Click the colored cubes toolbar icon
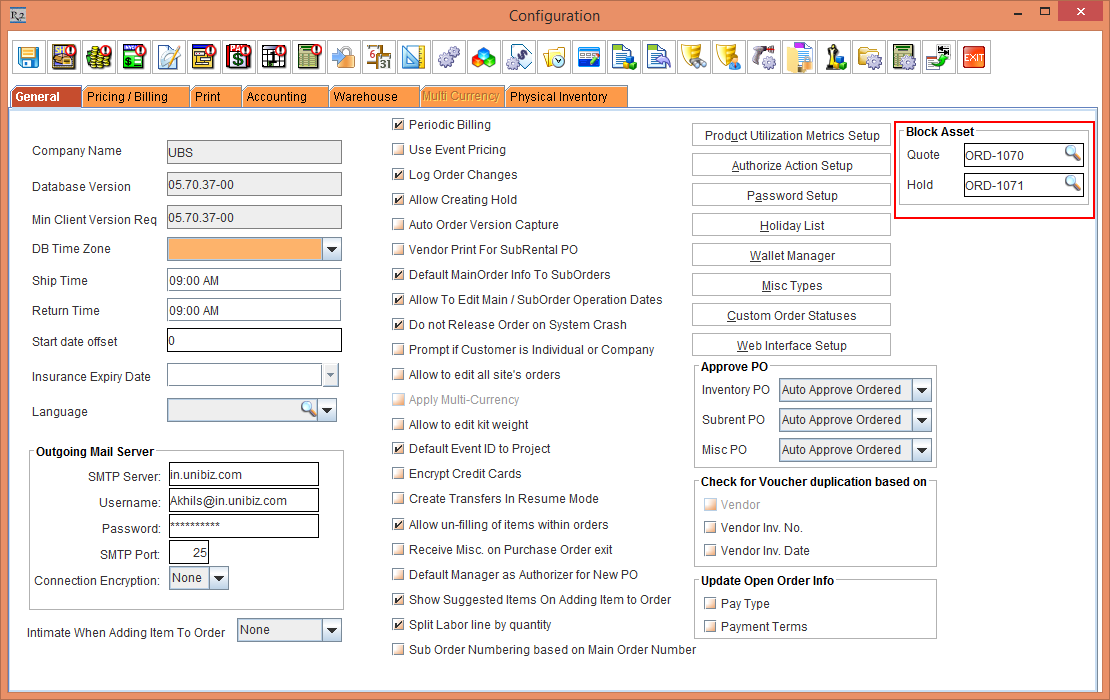This screenshot has width=1110, height=700. [483, 57]
